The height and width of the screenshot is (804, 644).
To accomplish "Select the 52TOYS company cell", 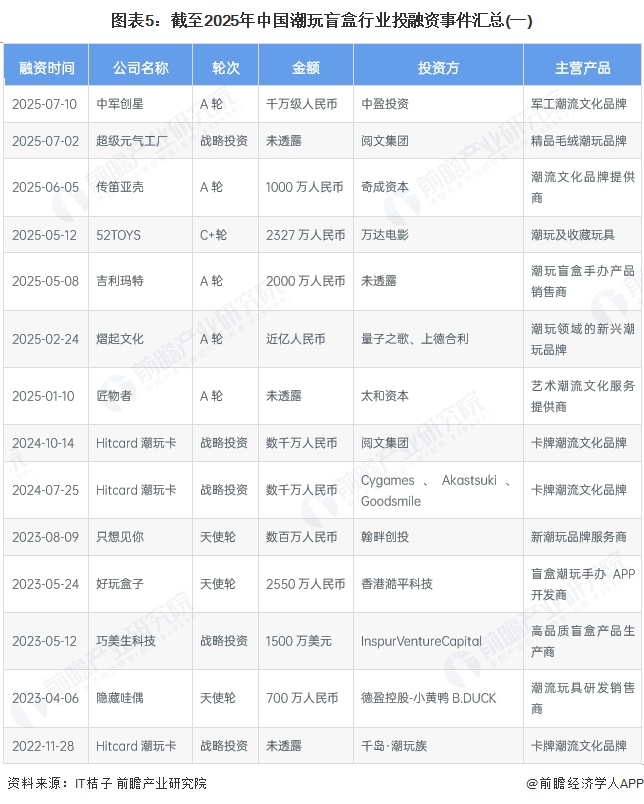I will (x=118, y=235).
